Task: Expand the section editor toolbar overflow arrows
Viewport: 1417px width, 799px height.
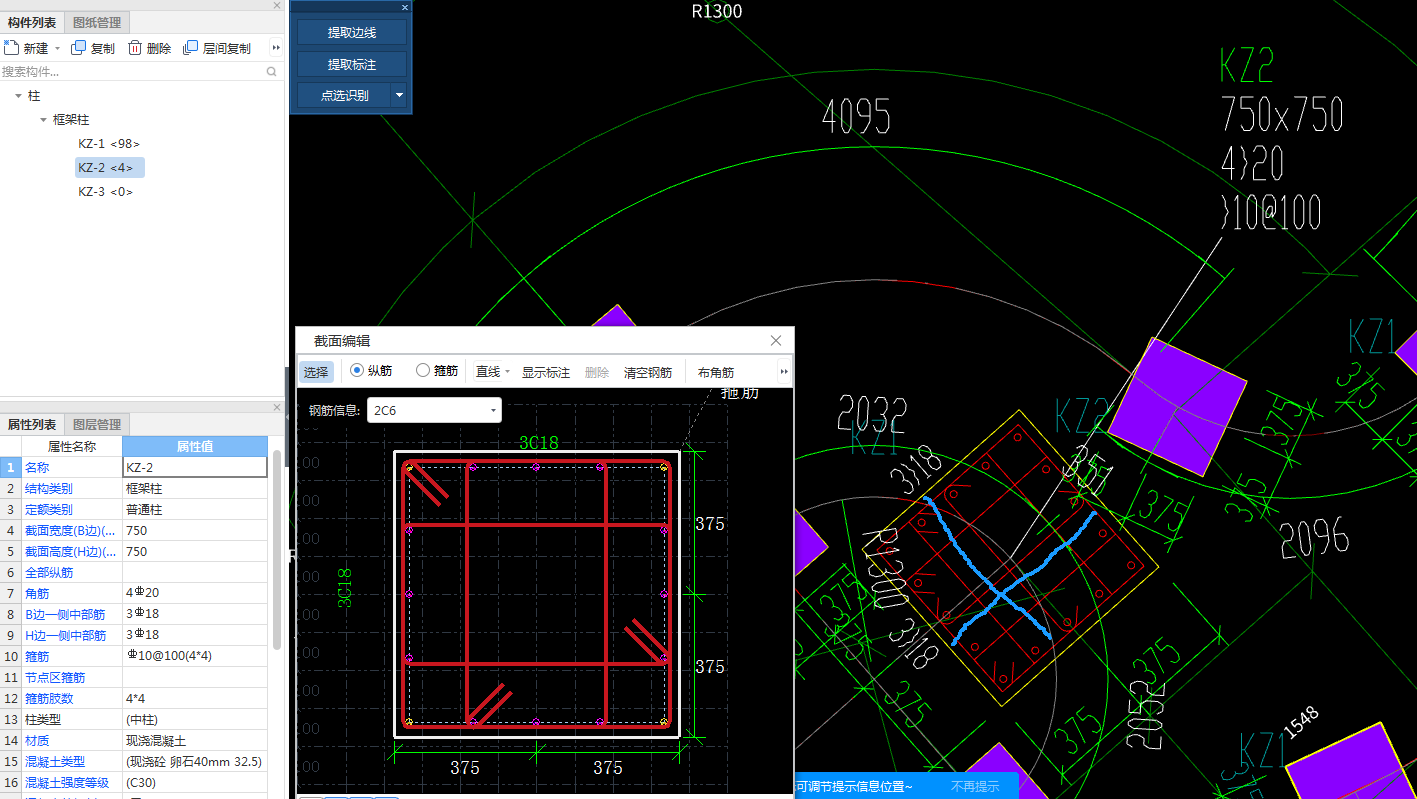Action: 784,372
